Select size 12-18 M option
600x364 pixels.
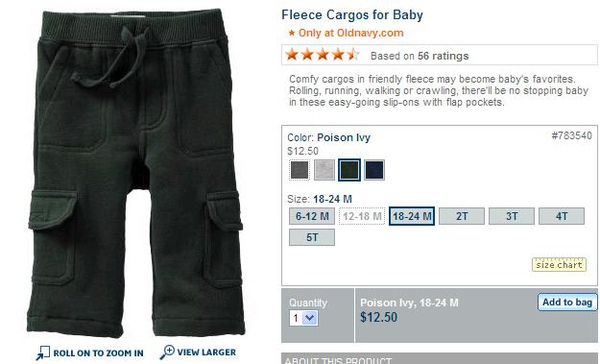click(x=362, y=216)
